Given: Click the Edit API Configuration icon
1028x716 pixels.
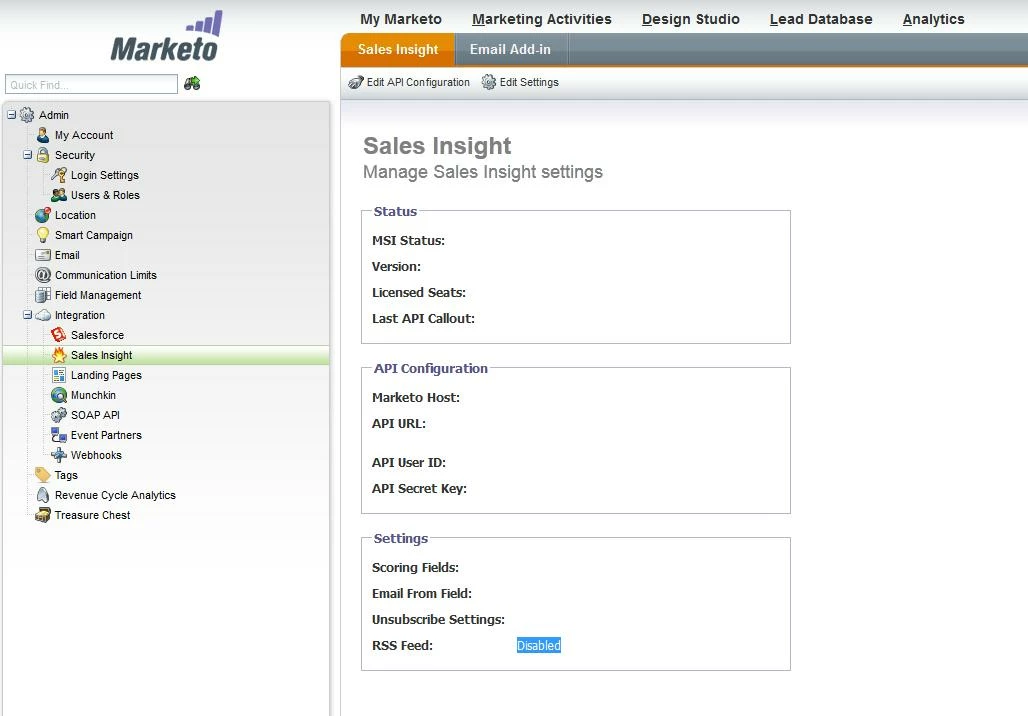Looking at the screenshot, I should pyautogui.click(x=355, y=83).
